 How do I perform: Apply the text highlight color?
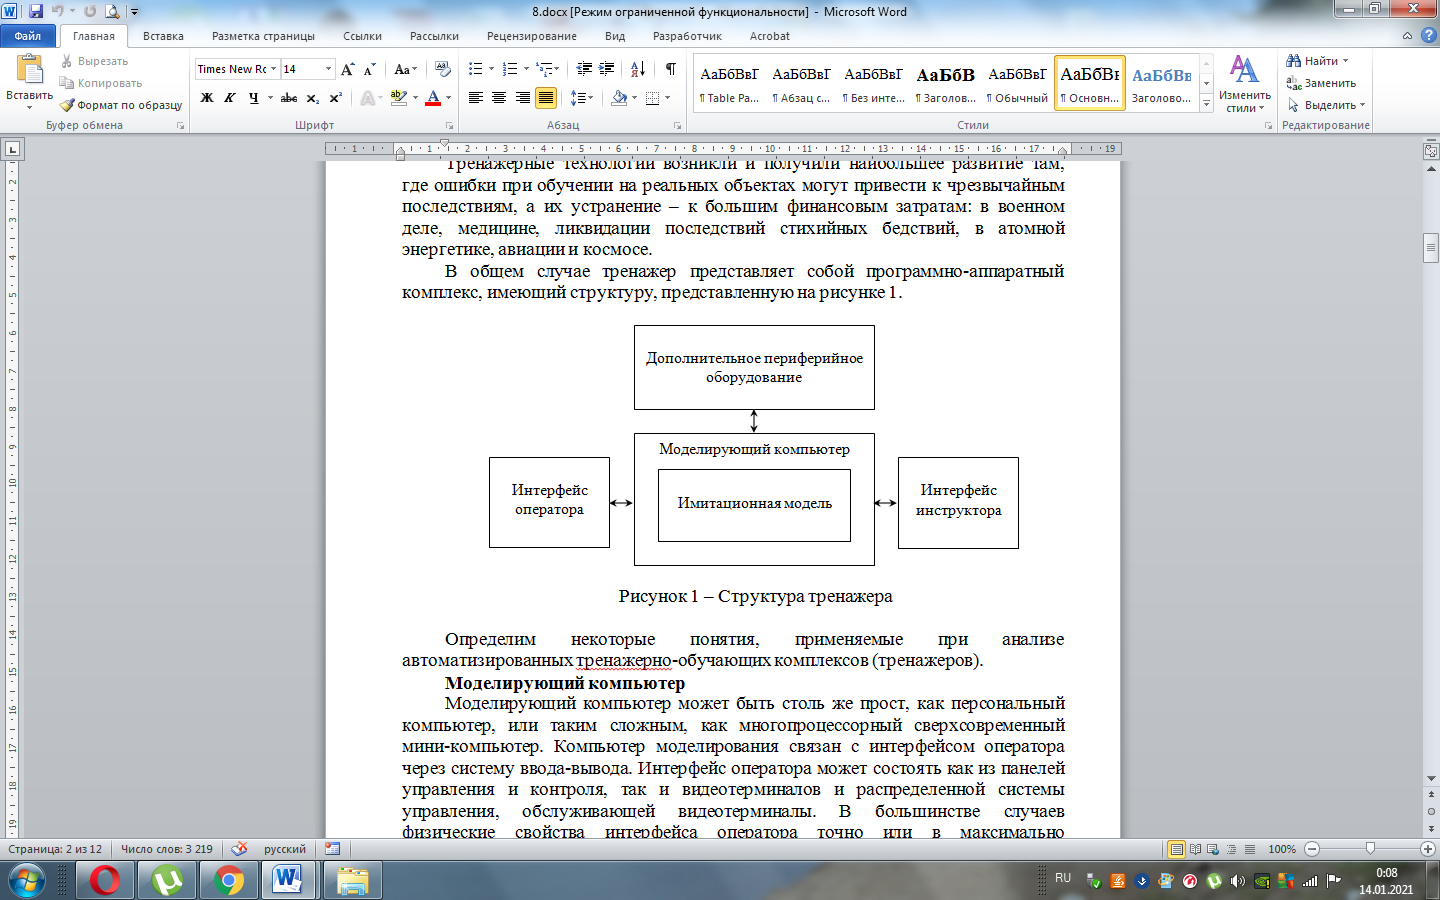point(399,98)
